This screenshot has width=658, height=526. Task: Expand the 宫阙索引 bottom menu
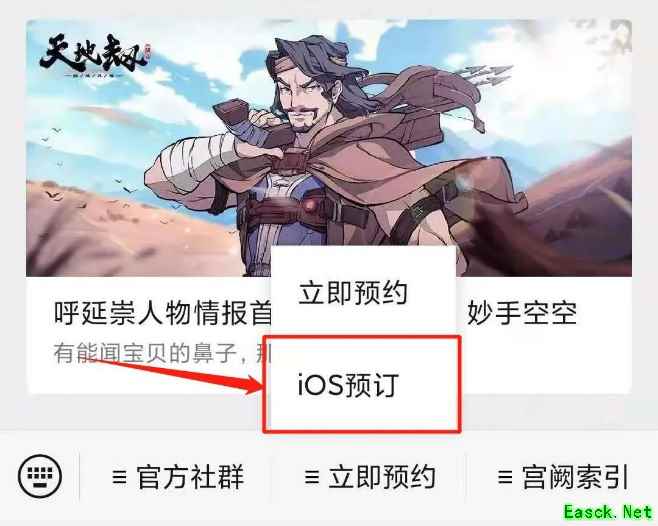[562, 477]
